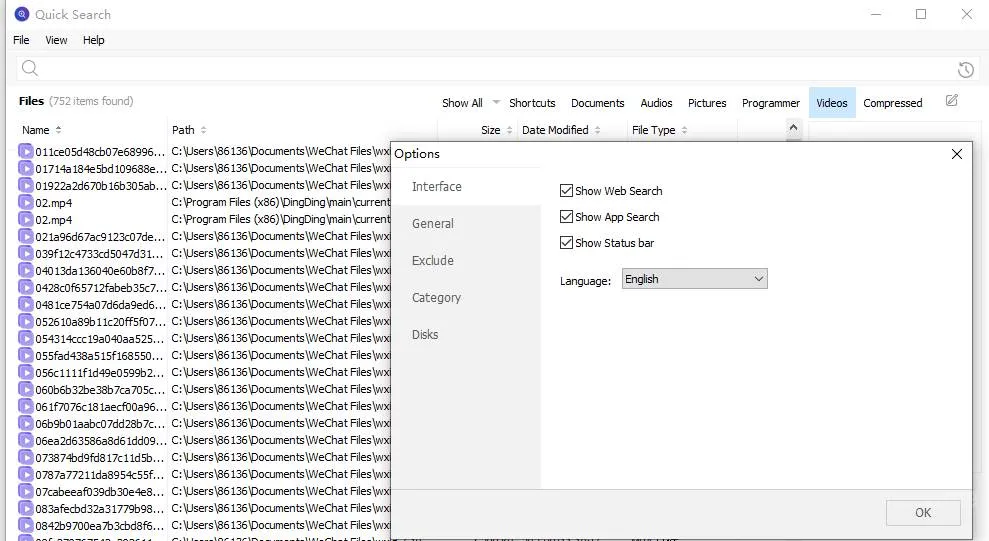Confirm Options dialog with OK

point(923,513)
